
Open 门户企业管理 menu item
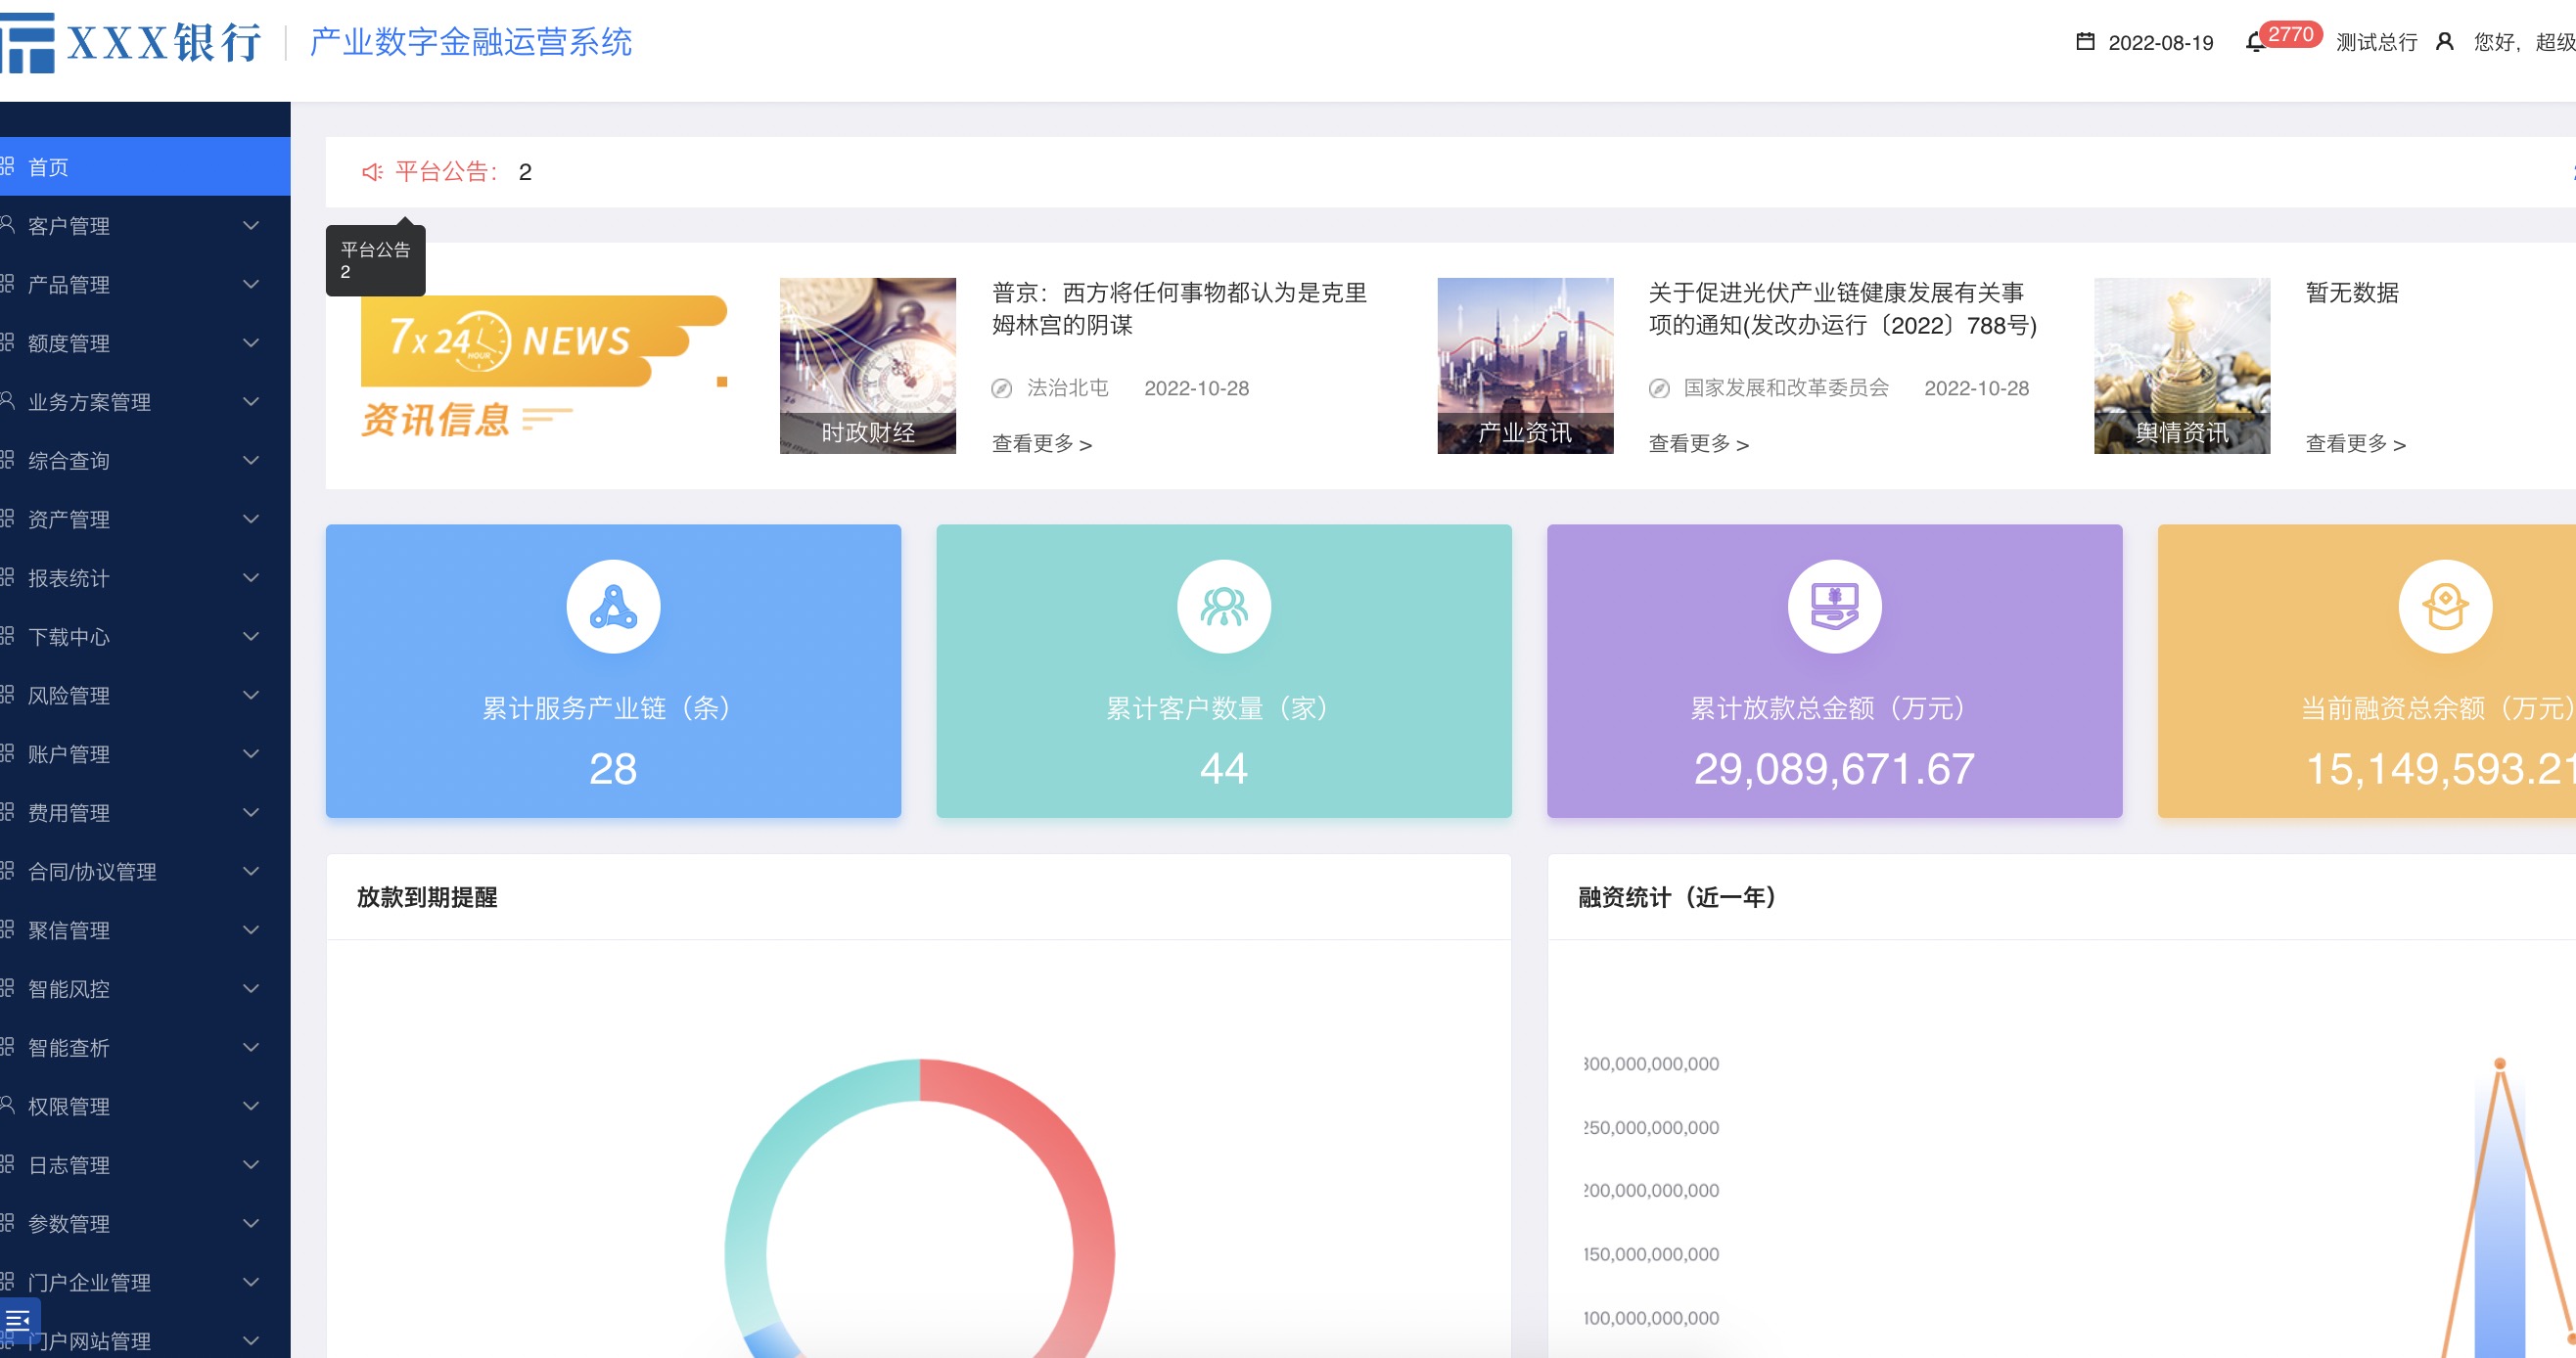(145, 1282)
